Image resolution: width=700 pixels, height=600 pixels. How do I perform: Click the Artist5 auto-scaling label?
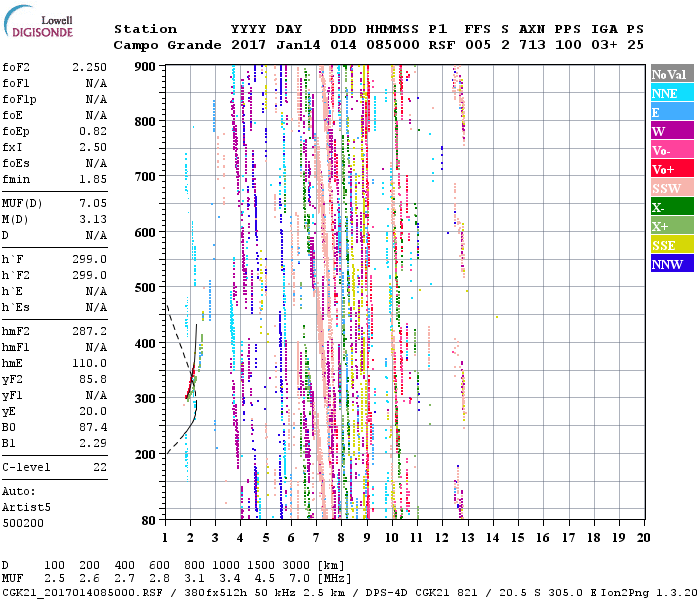tap(26, 507)
